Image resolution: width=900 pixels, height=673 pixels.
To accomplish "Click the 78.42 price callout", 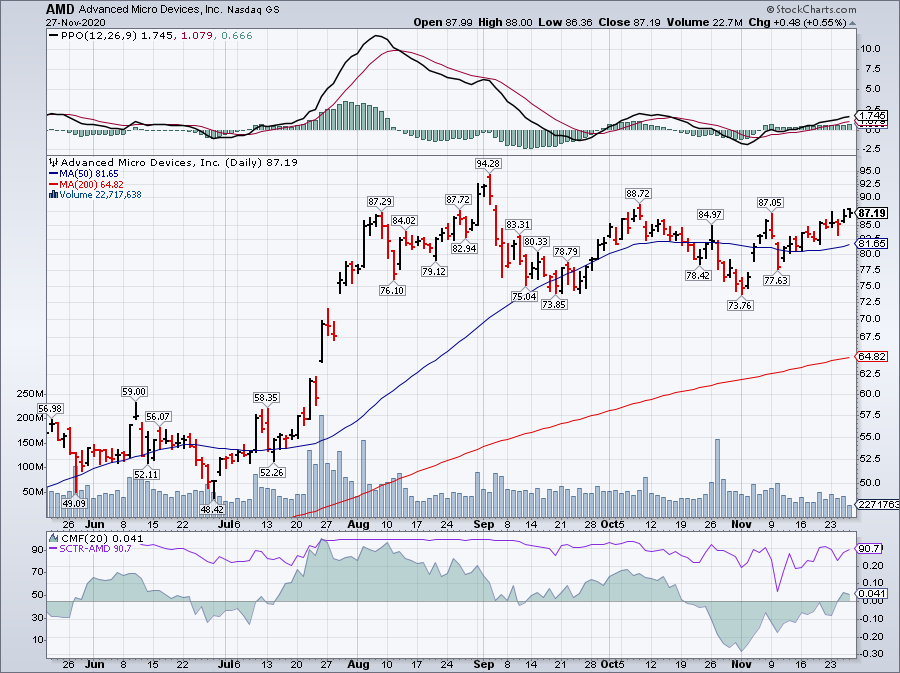I will point(698,275).
